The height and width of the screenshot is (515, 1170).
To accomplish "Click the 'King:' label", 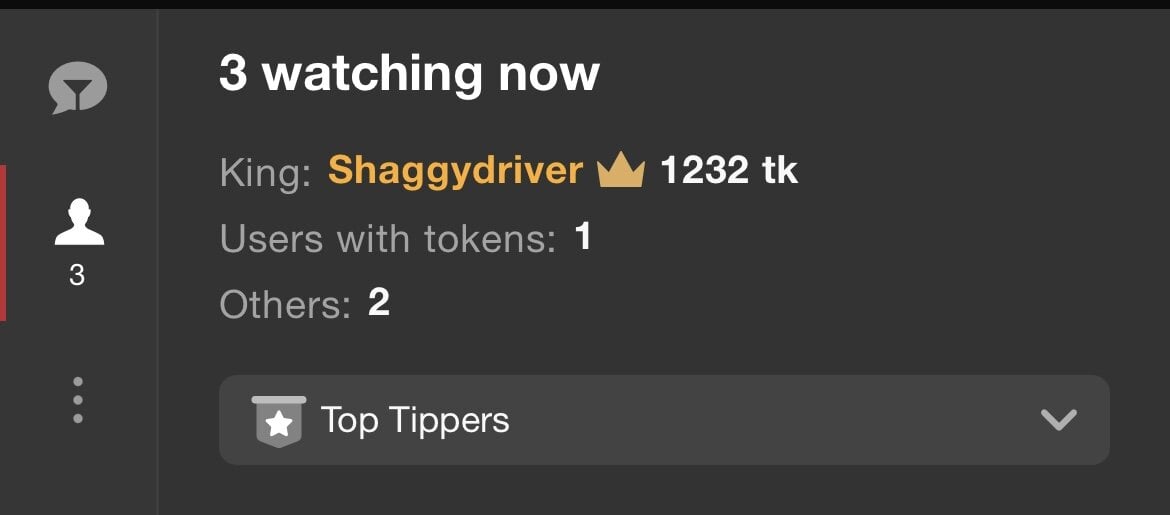I will 265,173.
